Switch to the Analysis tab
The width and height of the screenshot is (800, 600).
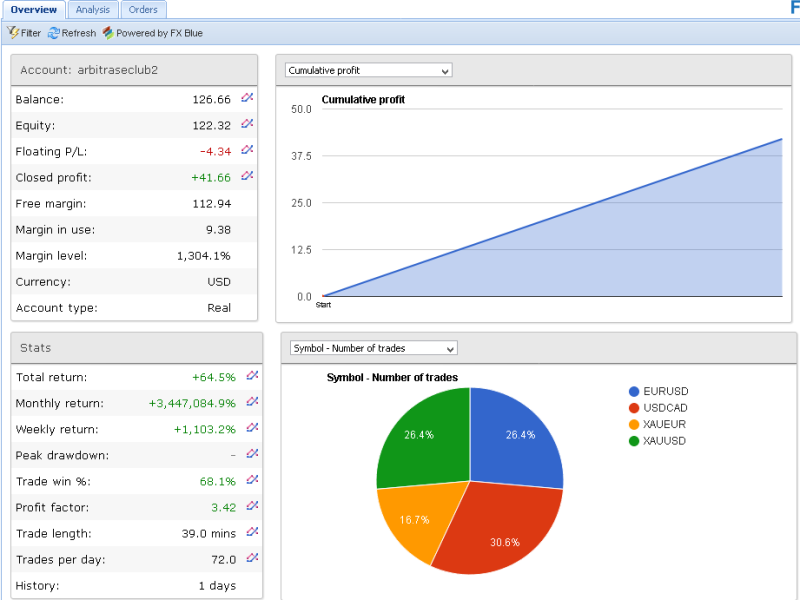[x=93, y=10]
